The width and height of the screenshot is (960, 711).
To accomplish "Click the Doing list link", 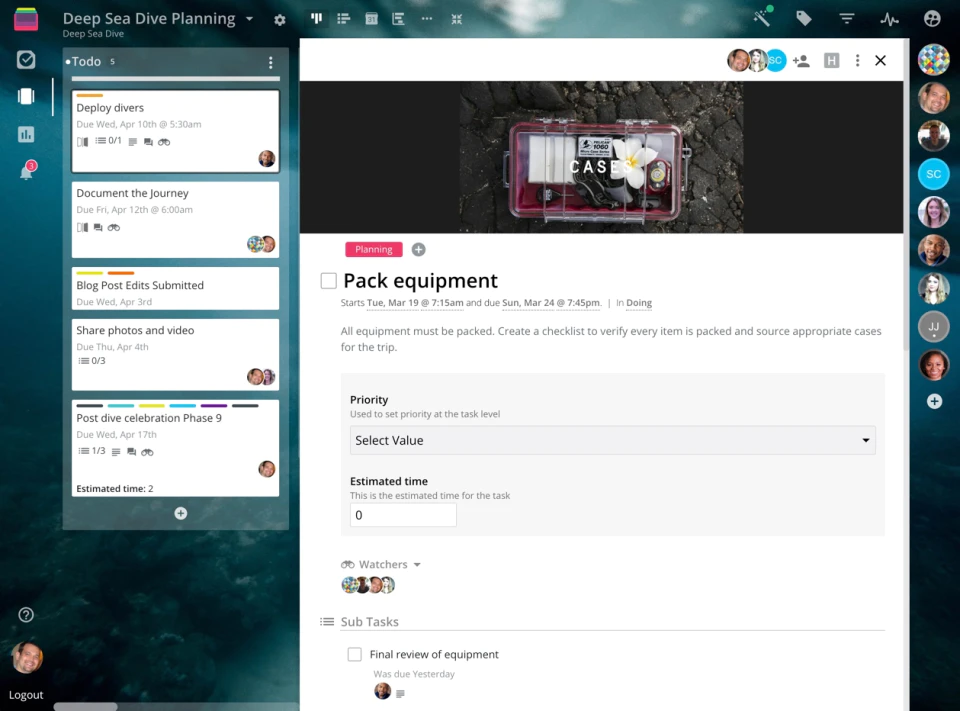I will [639, 303].
